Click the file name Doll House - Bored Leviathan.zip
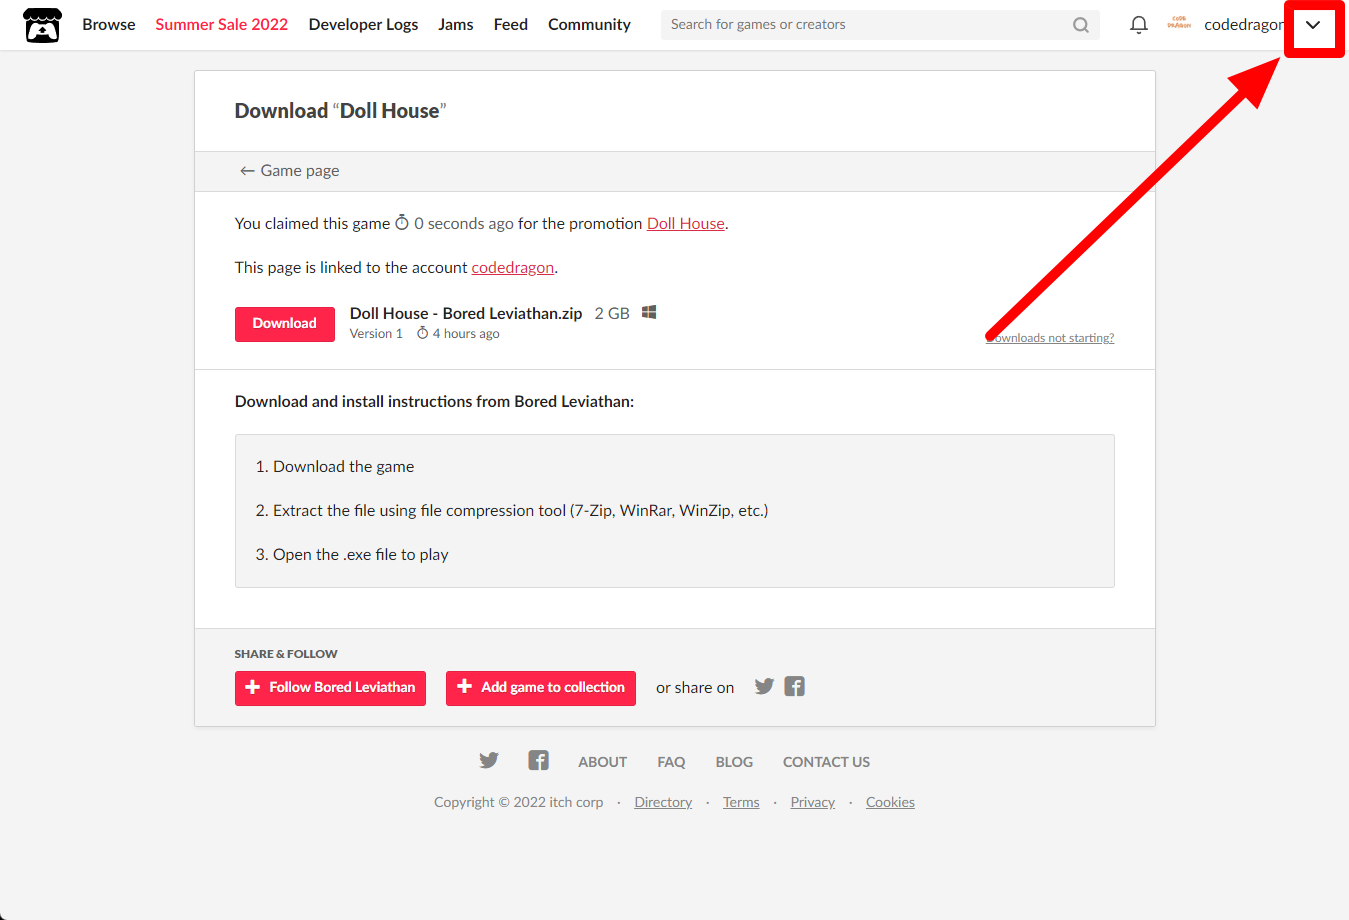1349x920 pixels. 466,313
